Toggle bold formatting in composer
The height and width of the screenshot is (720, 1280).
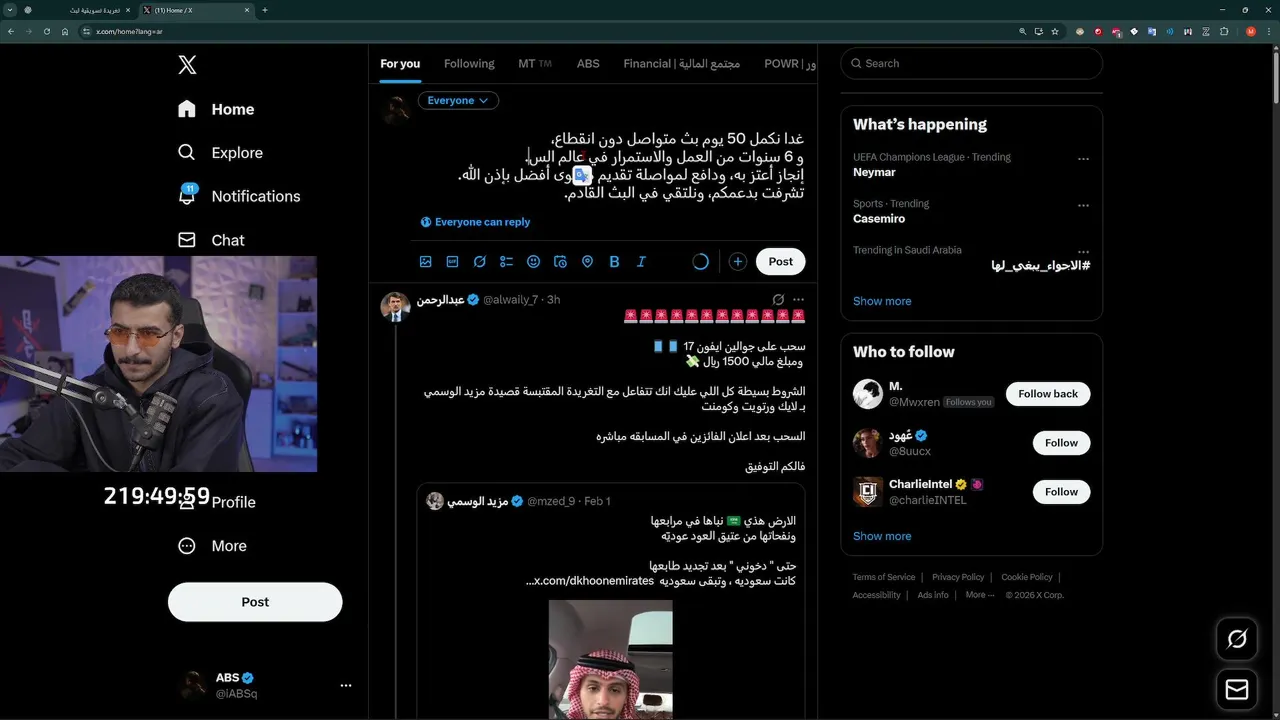click(x=615, y=262)
